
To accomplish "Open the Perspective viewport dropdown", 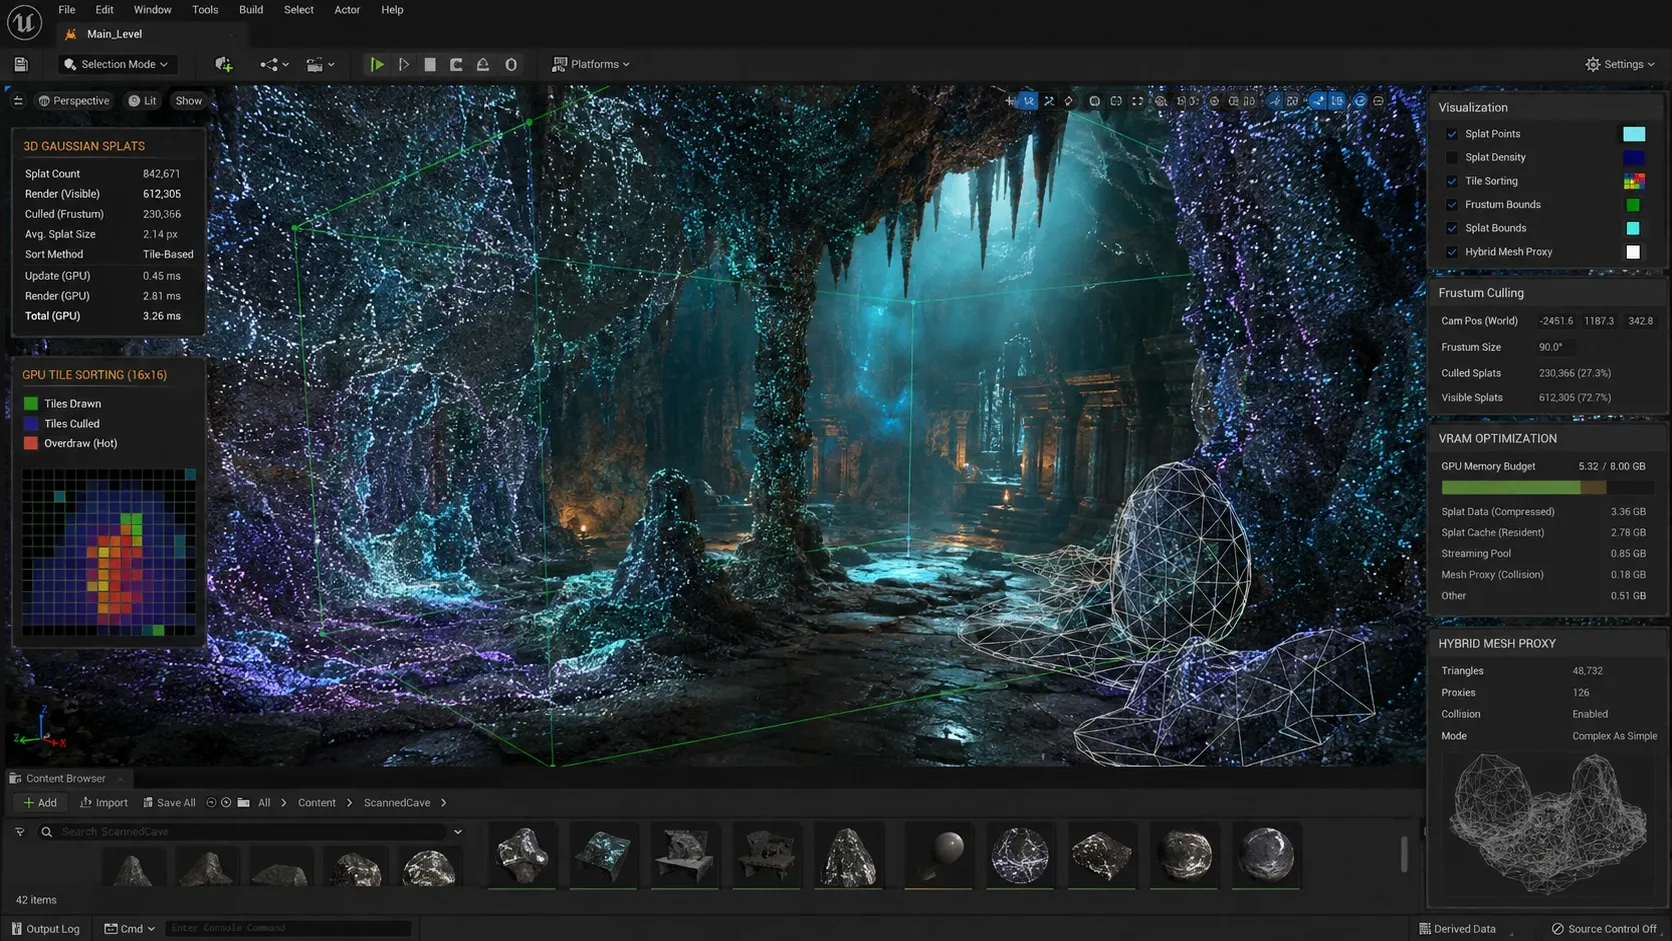I will coord(73,100).
